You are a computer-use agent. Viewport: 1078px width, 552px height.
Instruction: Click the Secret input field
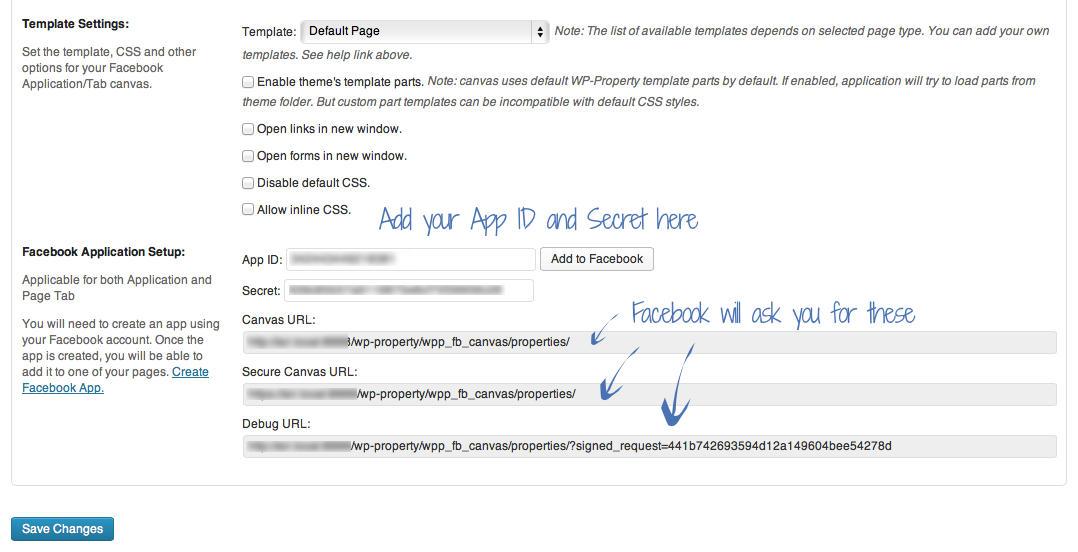pos(408,291)
